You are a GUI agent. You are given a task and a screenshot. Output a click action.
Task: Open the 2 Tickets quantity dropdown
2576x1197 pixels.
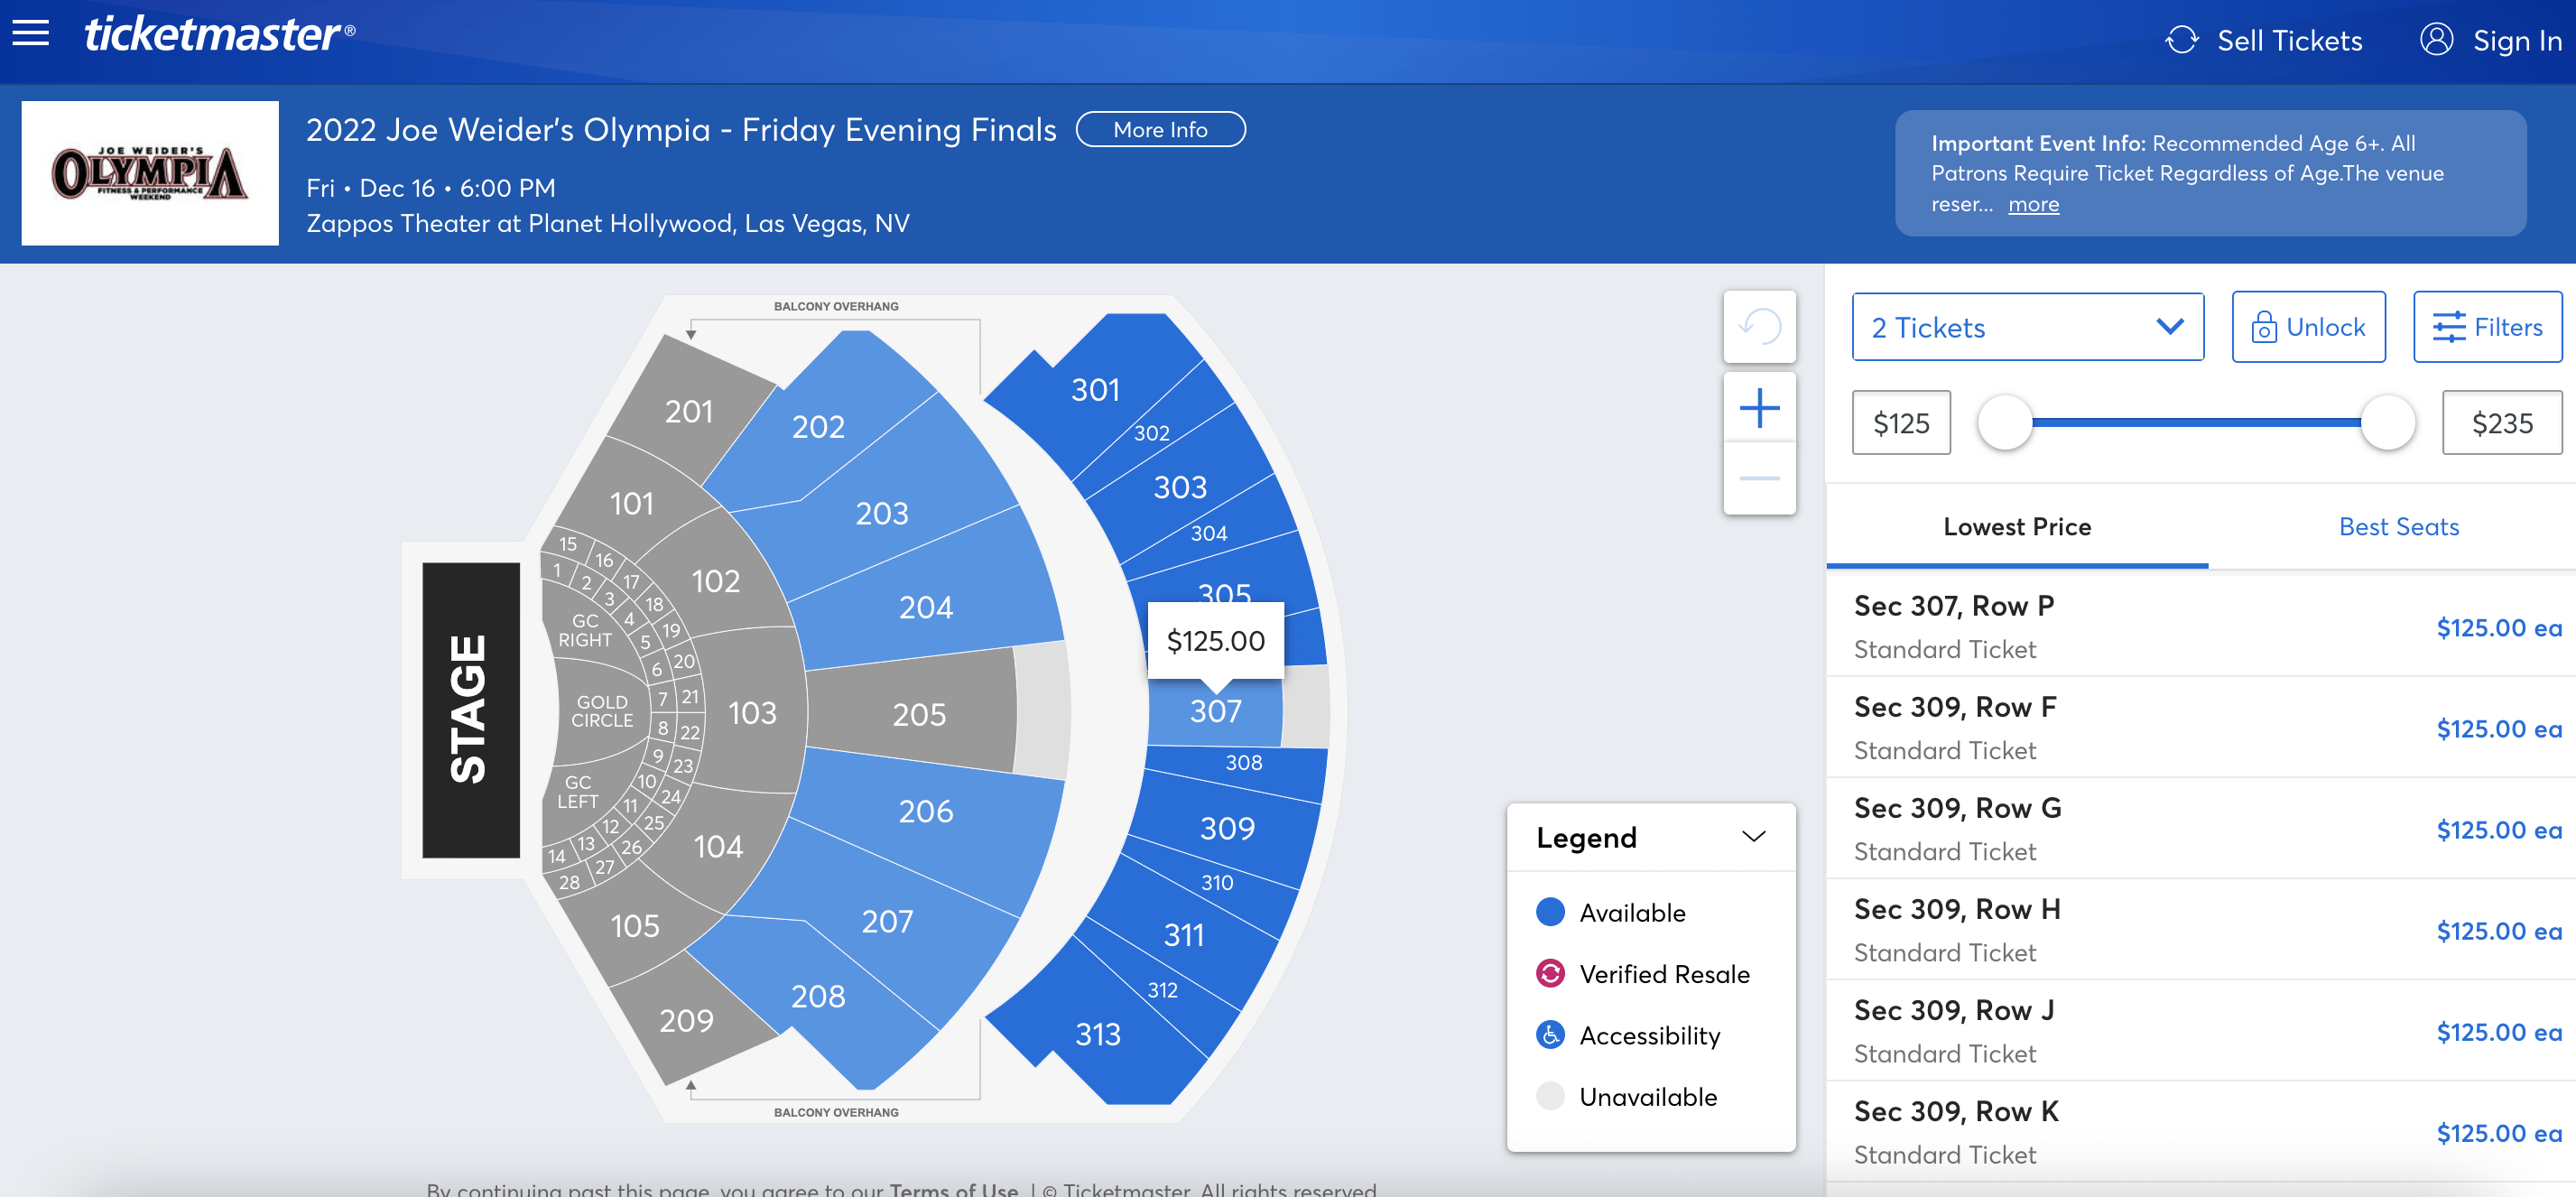2027,327
